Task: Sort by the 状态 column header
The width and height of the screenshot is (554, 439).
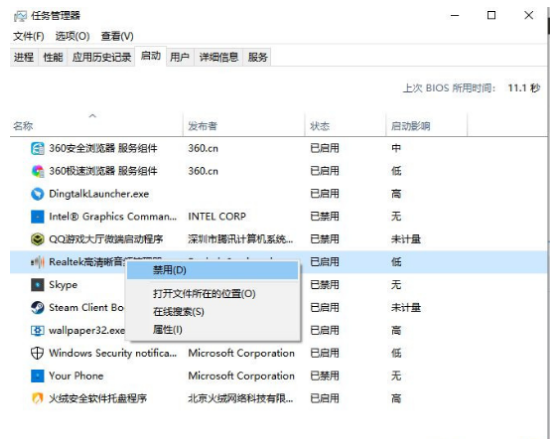Action: 320,126
